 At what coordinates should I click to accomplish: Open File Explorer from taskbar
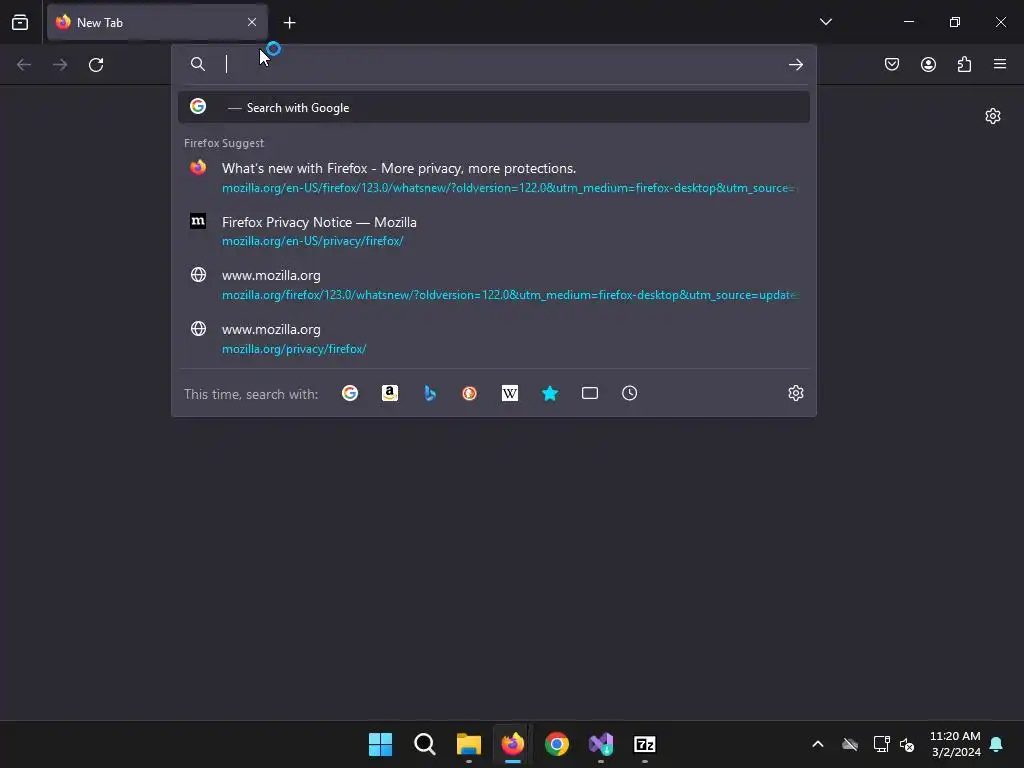click(469, 744)
